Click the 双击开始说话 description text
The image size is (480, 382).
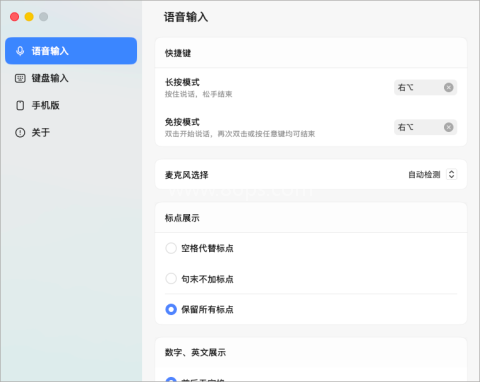(240, 134)
